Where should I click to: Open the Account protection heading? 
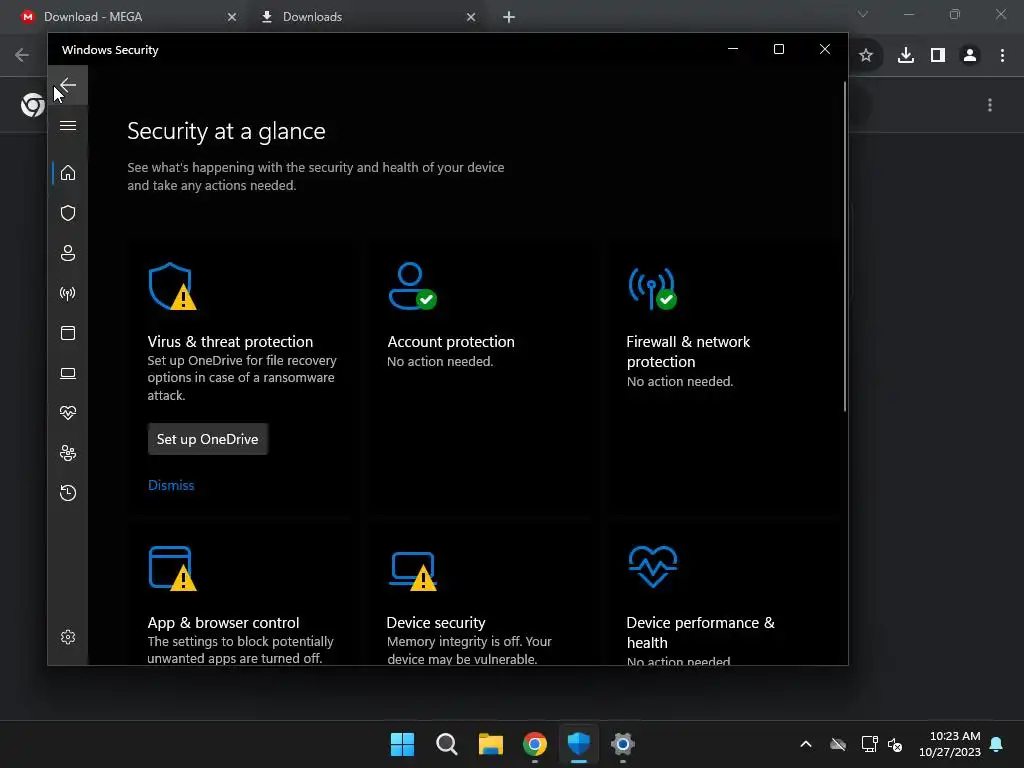(451, 342)
